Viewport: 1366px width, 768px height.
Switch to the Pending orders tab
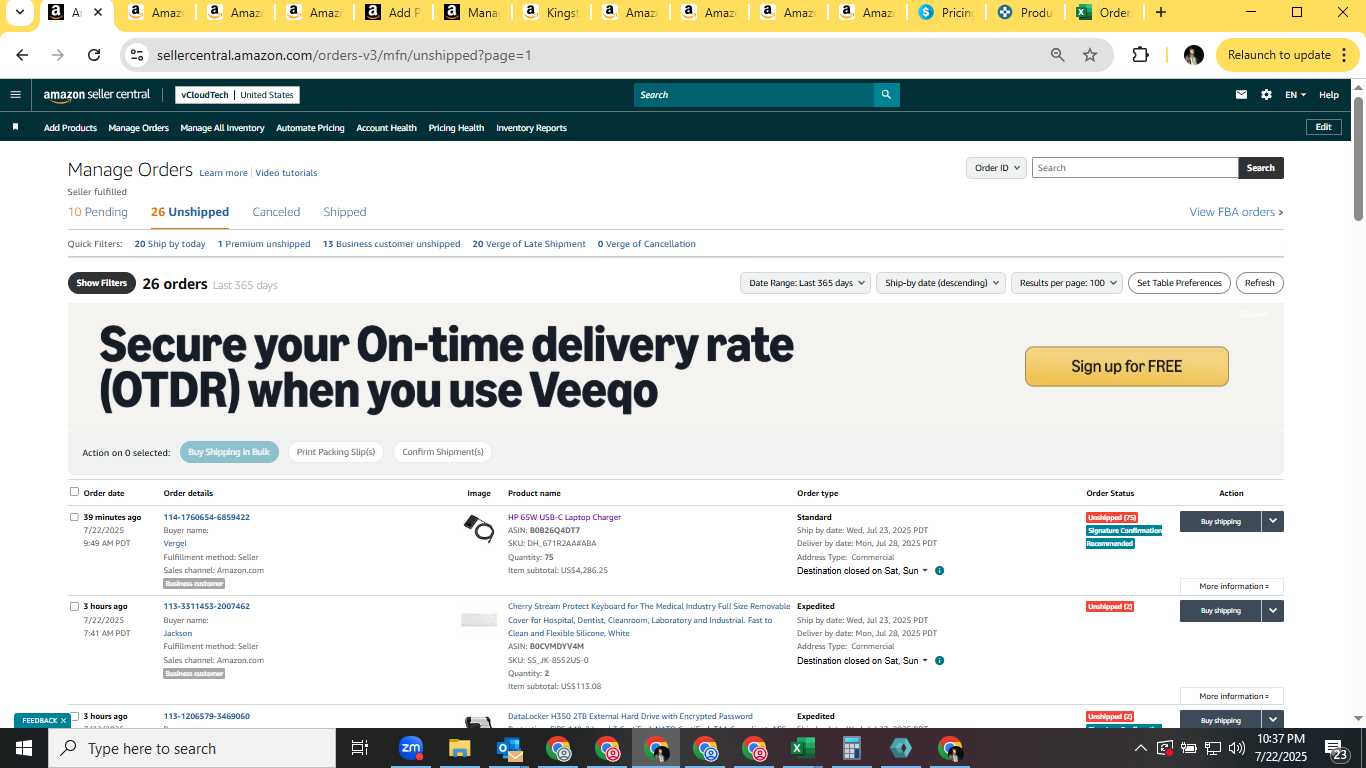pyautogui.click(x=98, y=212)
